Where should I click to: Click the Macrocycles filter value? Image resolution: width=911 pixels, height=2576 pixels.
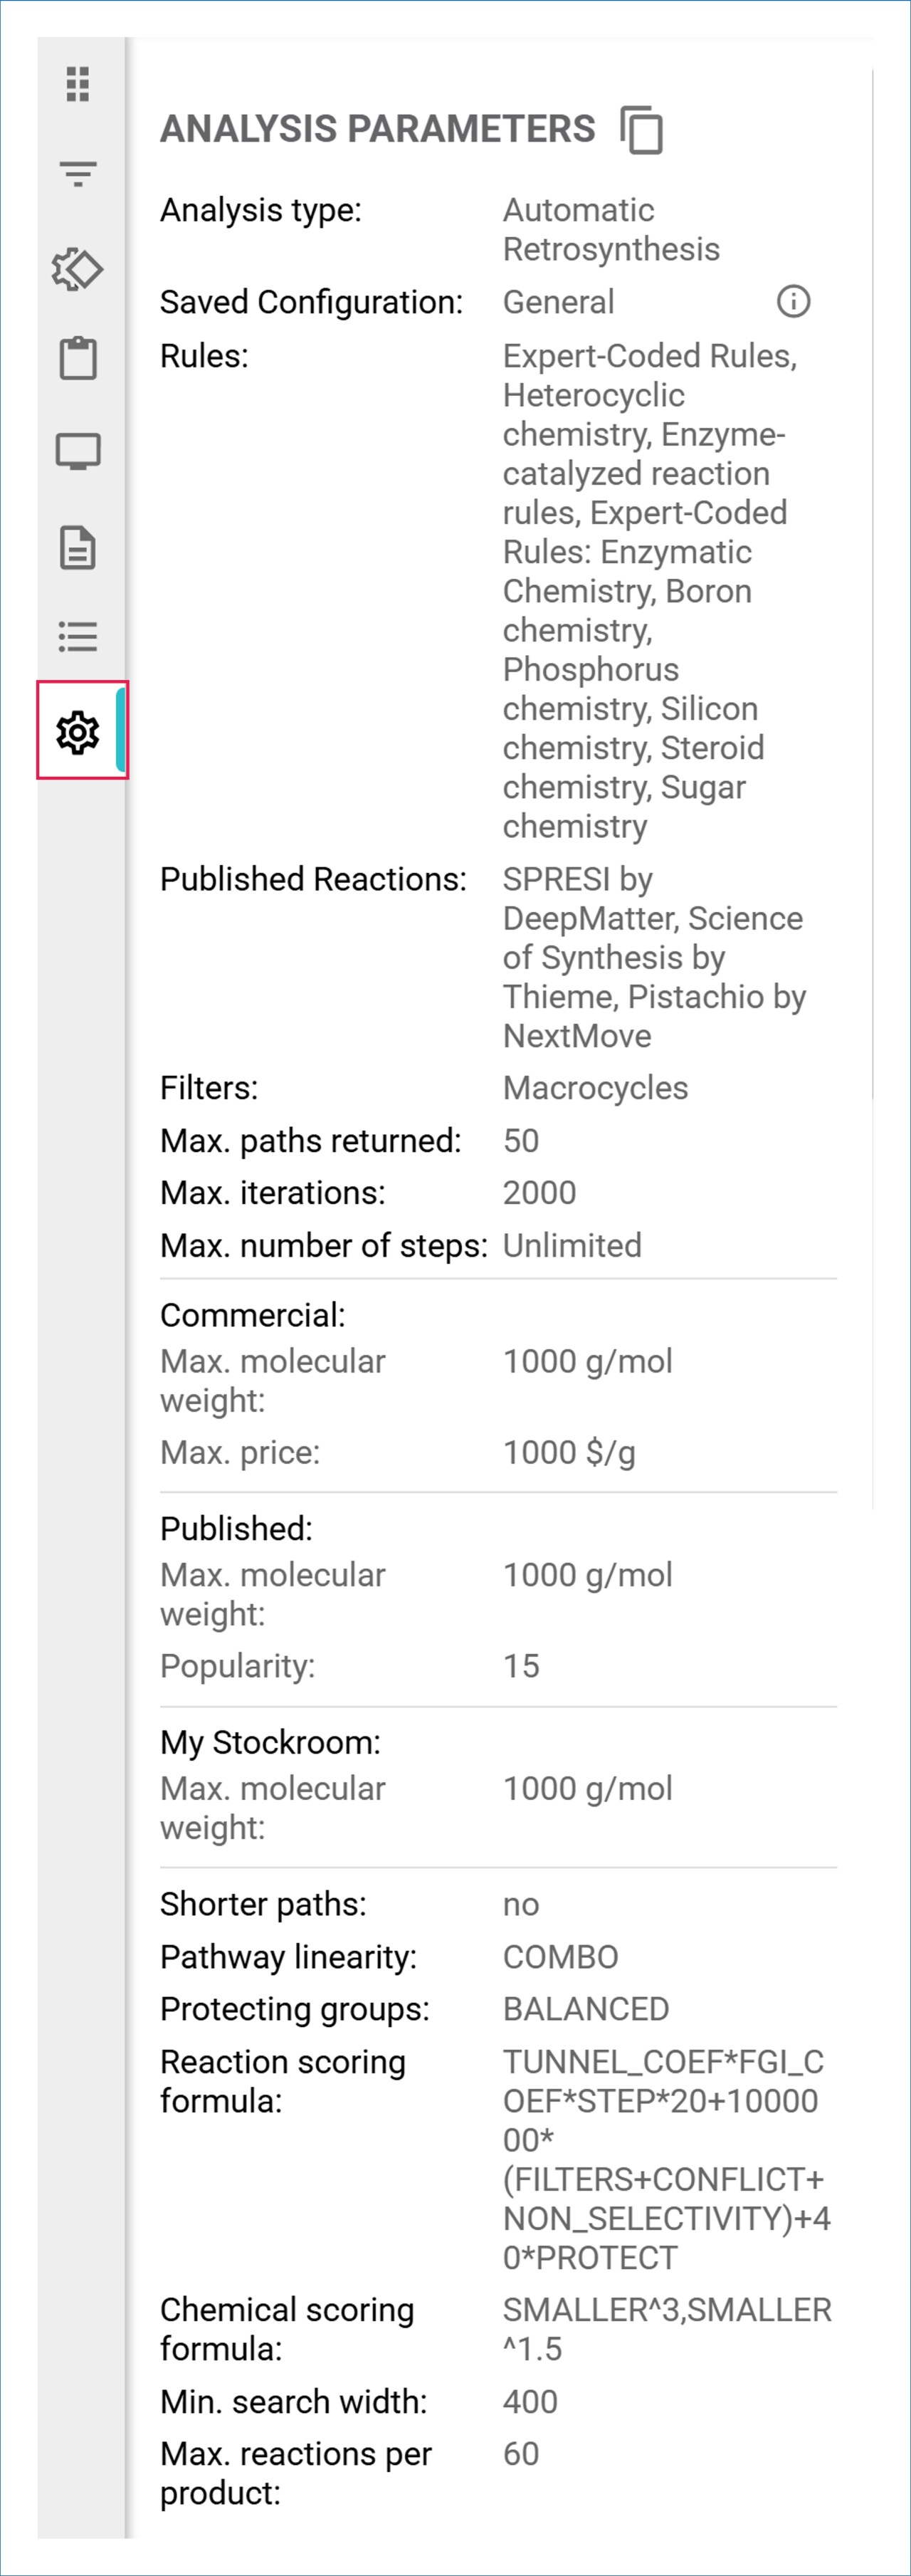tap(595, 1088)
